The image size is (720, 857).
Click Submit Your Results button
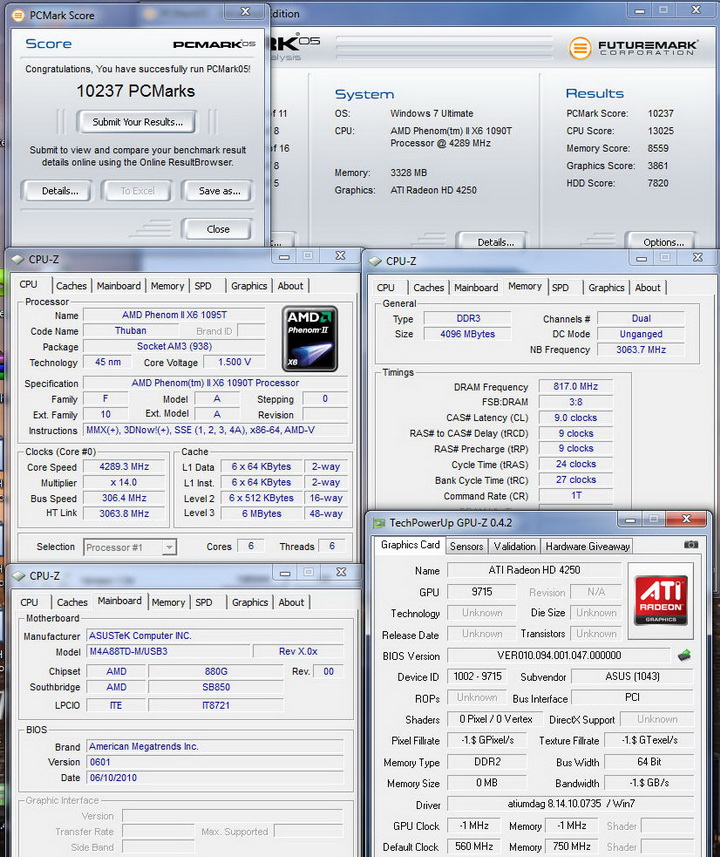138,122
